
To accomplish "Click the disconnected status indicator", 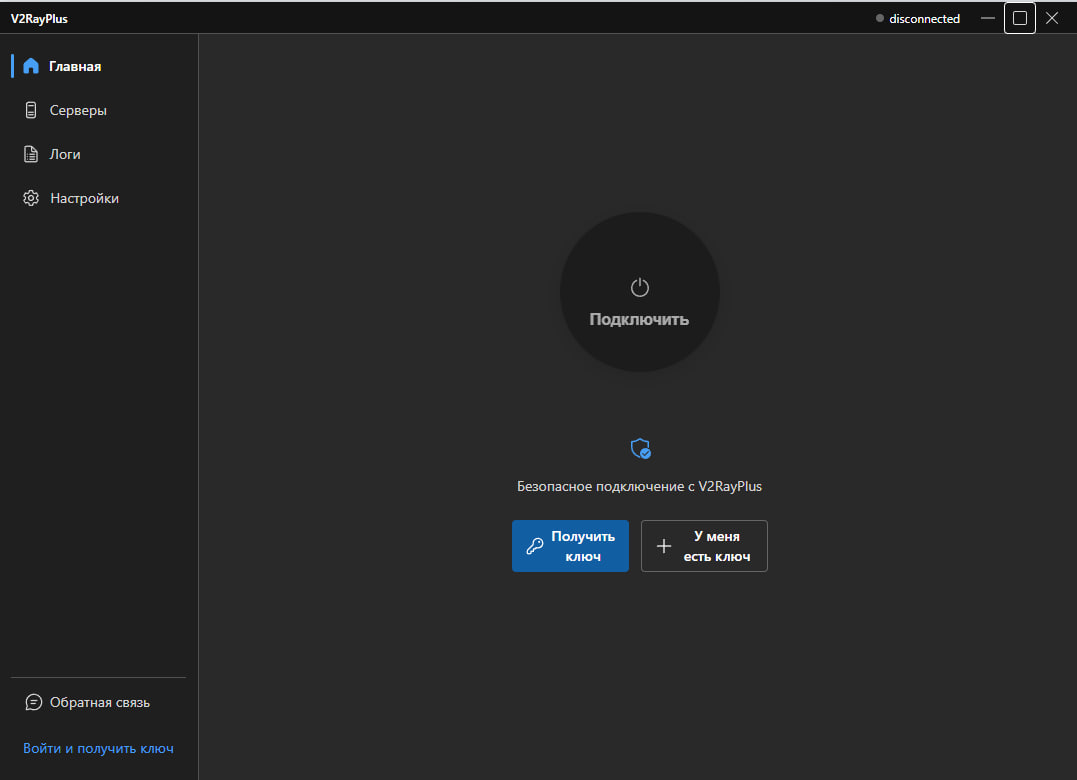I will (918, 19).
